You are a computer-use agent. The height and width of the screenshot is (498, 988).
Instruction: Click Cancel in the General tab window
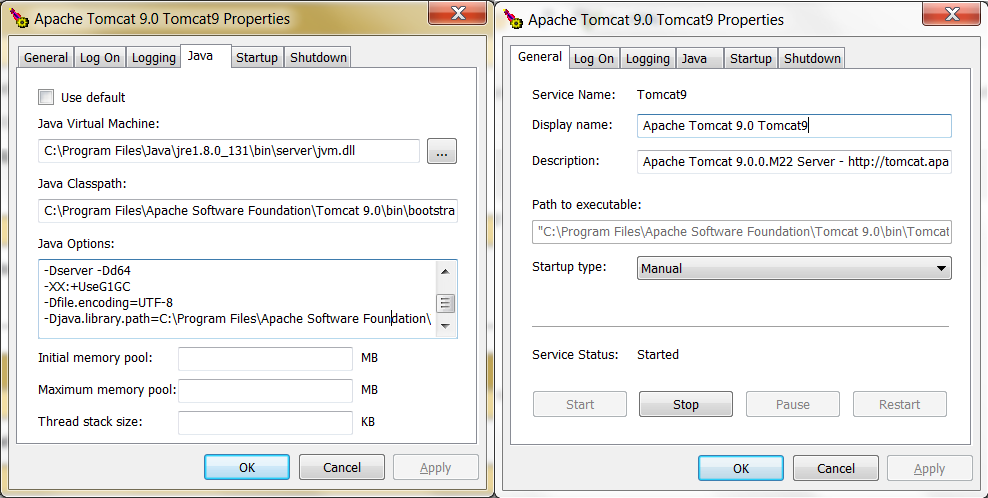[x=836, y=468]
